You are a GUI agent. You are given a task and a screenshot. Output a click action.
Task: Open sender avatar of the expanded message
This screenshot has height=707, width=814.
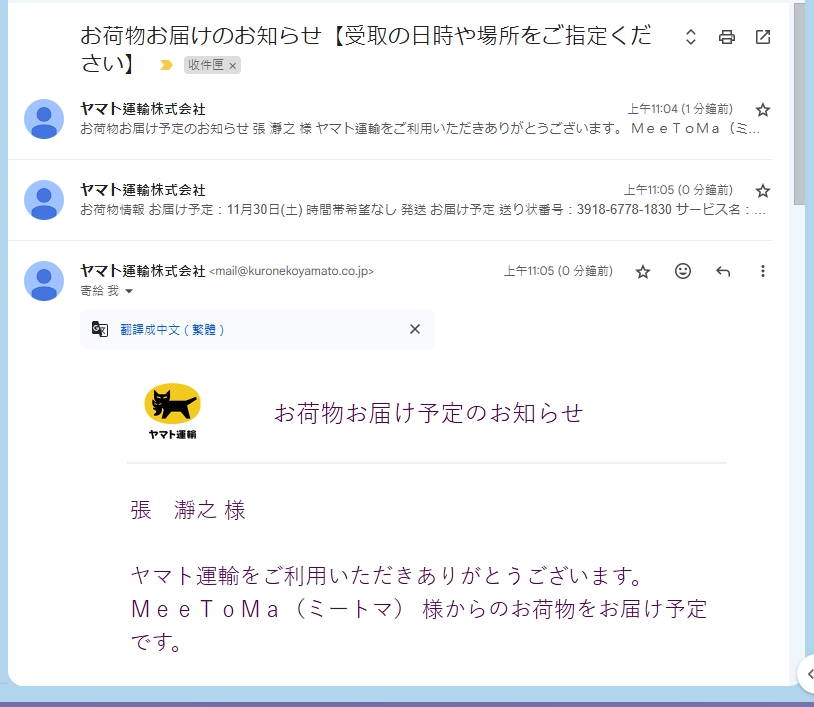(44, 281)
